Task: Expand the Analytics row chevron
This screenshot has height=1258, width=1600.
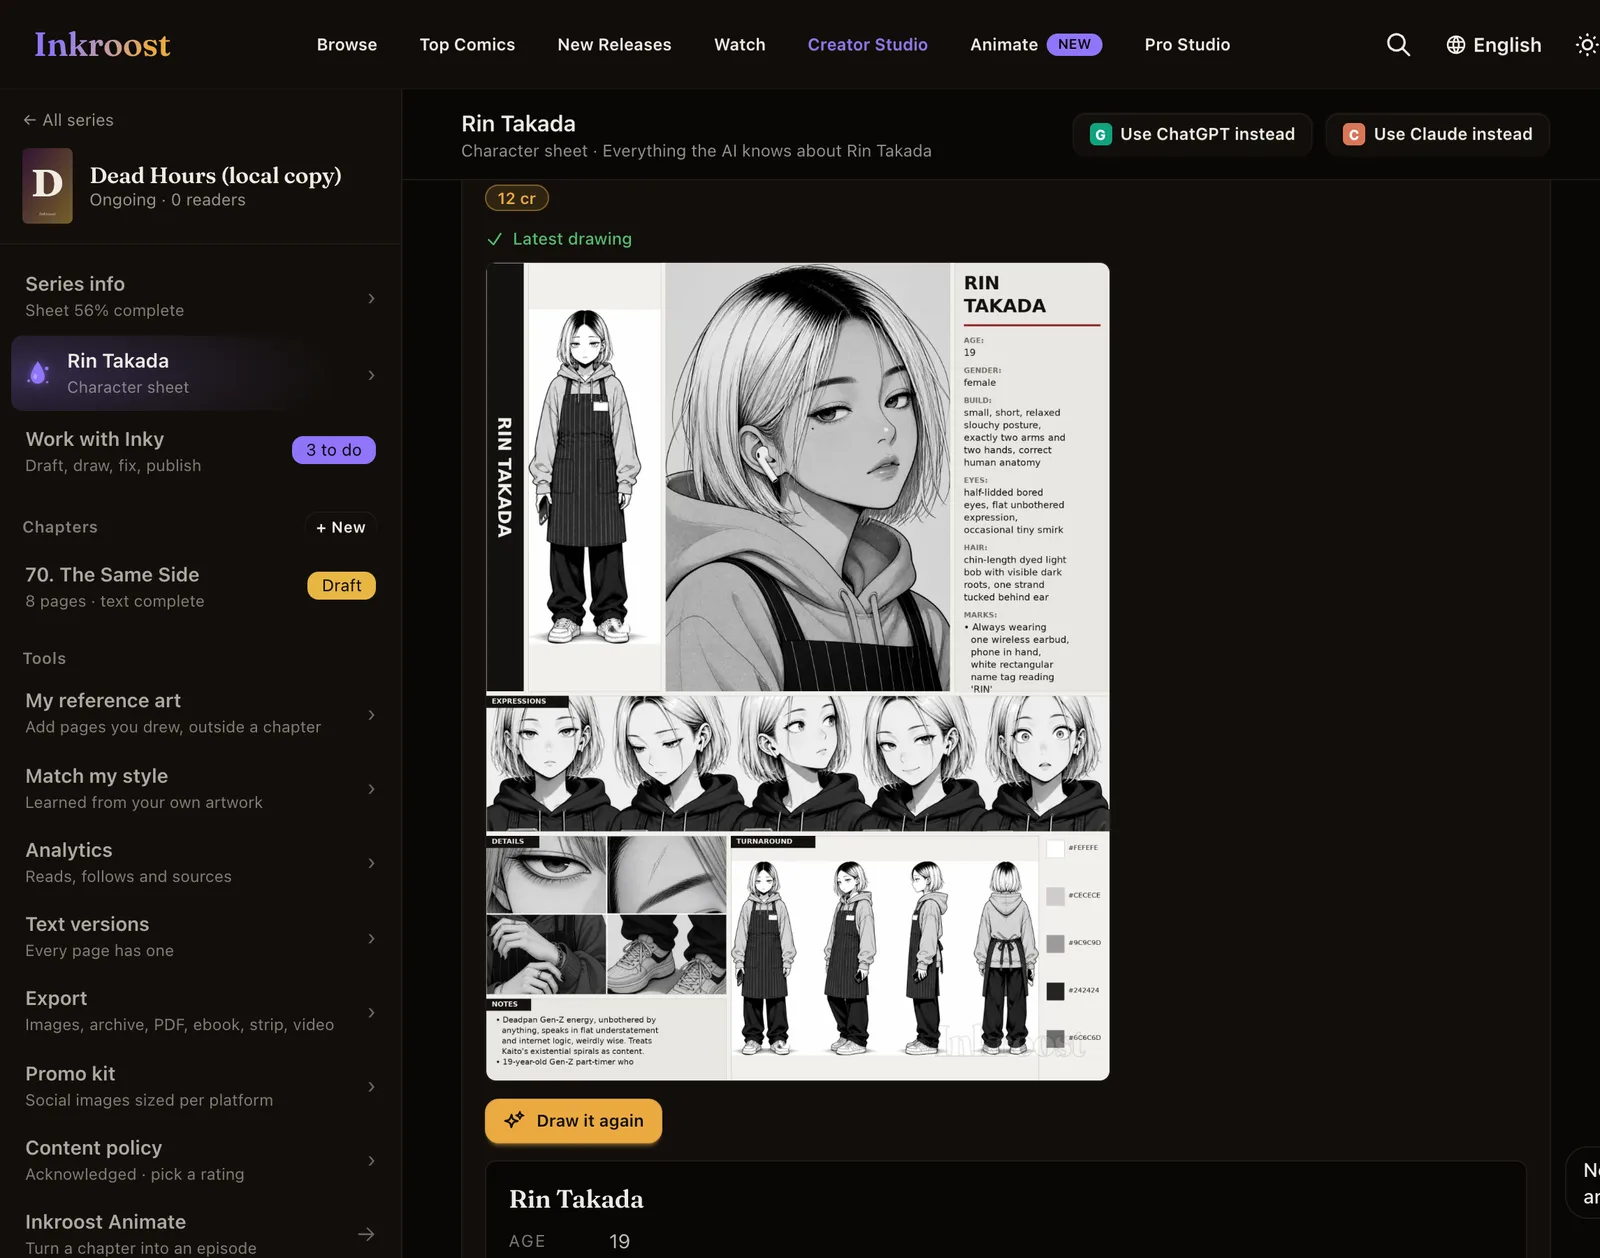Action: 371,863
